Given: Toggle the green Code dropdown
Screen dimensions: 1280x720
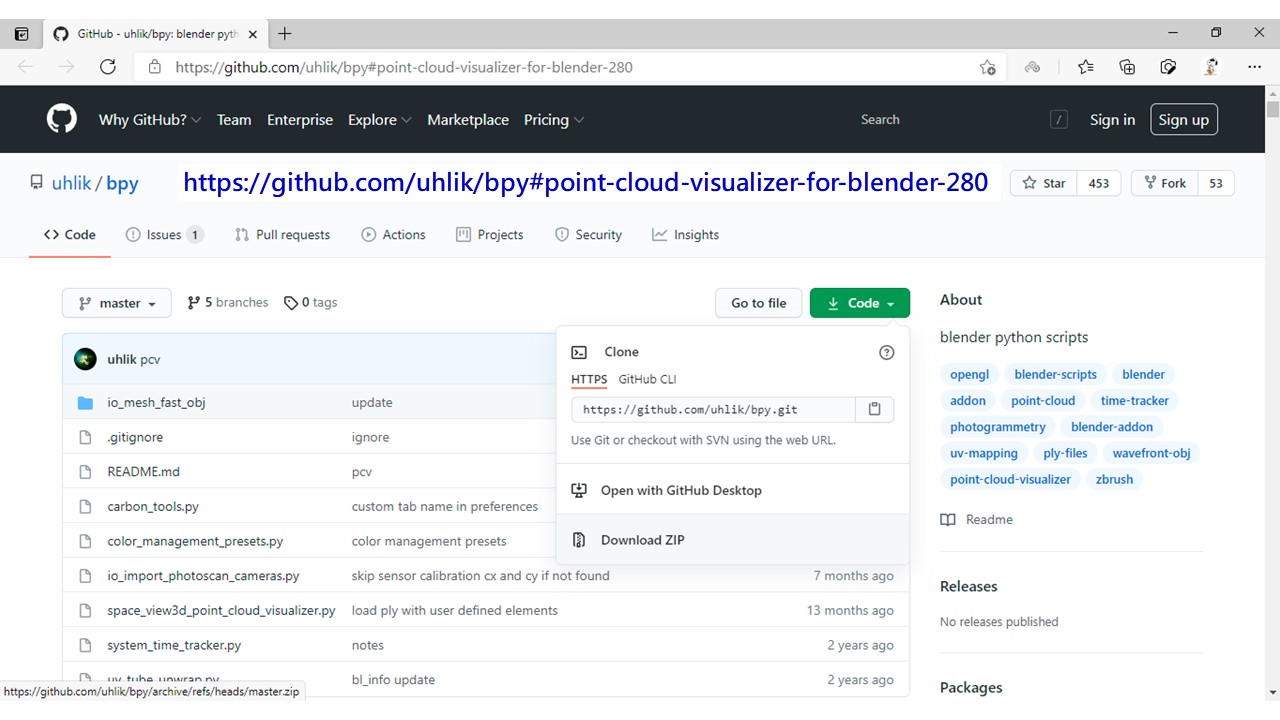Looking at the screenshot, I should pos(860,303).
